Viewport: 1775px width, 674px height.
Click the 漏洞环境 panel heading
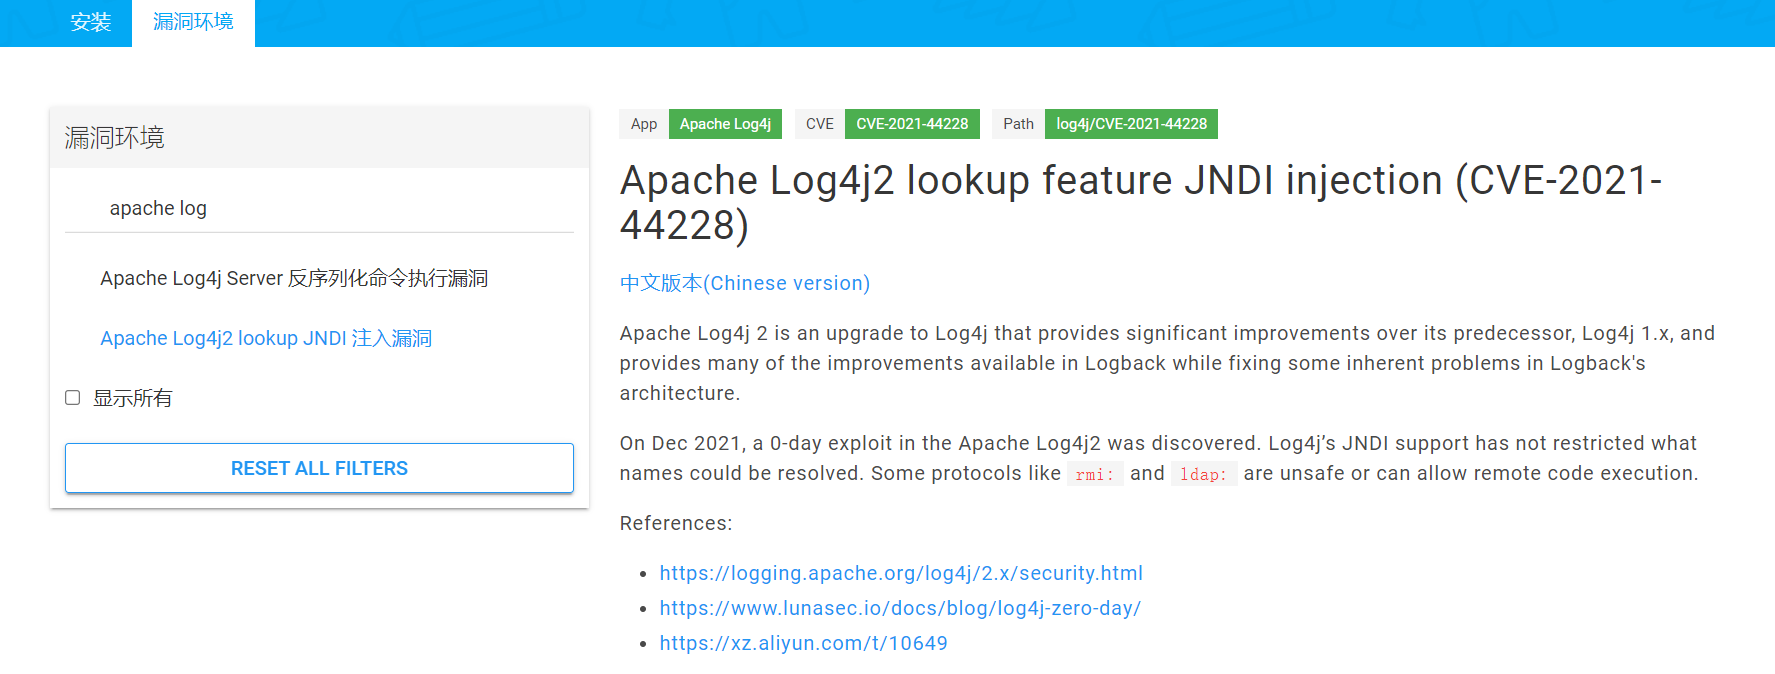(x=115, y=138)
